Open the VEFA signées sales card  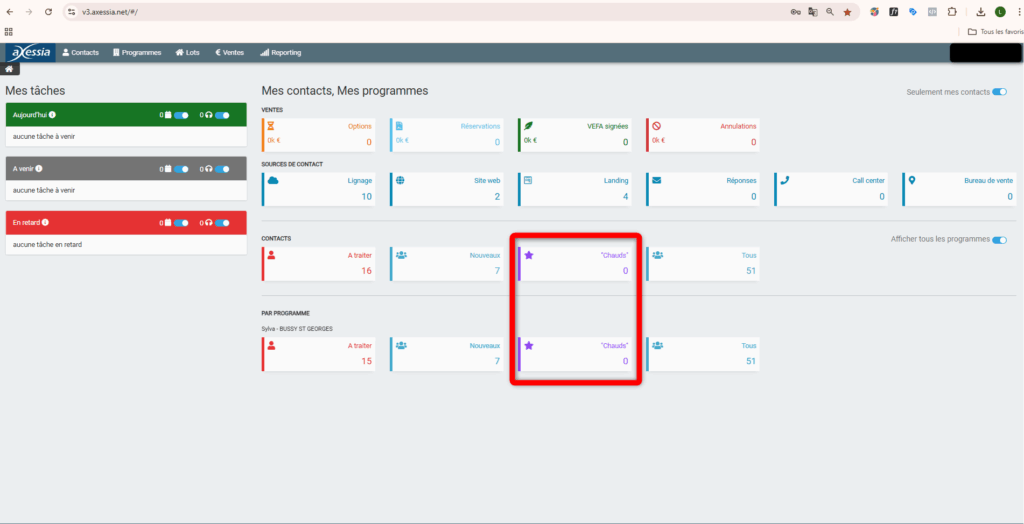574,134
